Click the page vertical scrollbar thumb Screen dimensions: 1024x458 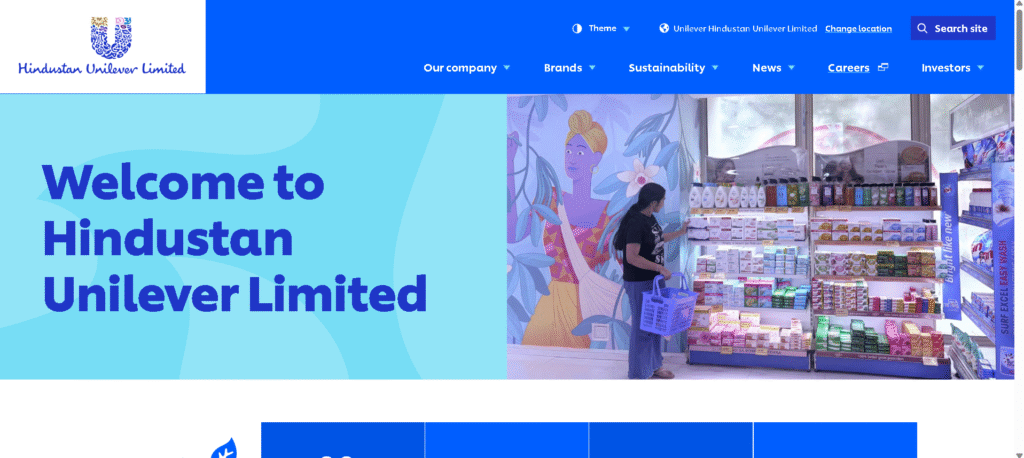coord(1019,34)
